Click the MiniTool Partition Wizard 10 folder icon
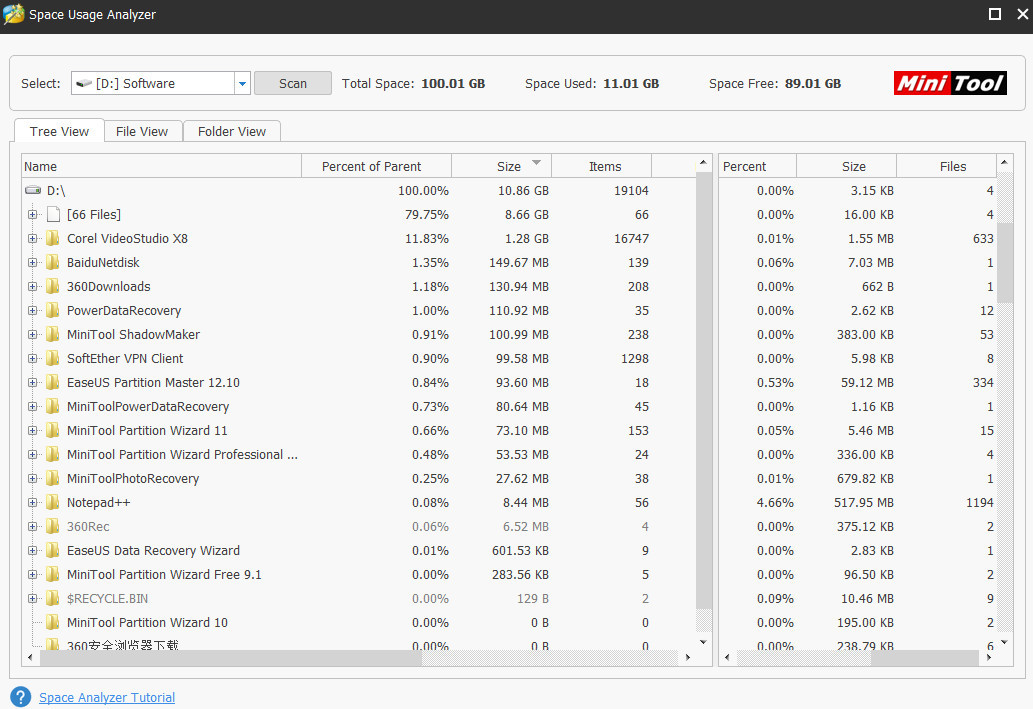 [x=53, y=623]
